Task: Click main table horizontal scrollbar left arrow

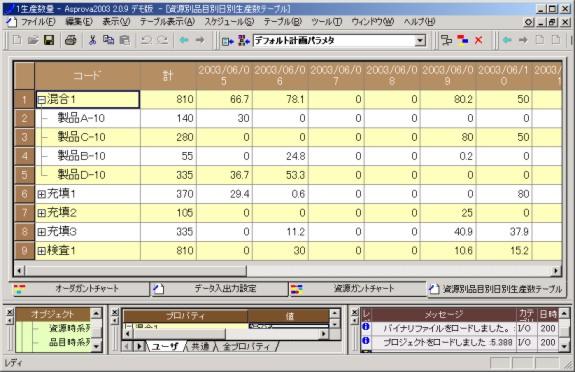Action: (19, 271)
